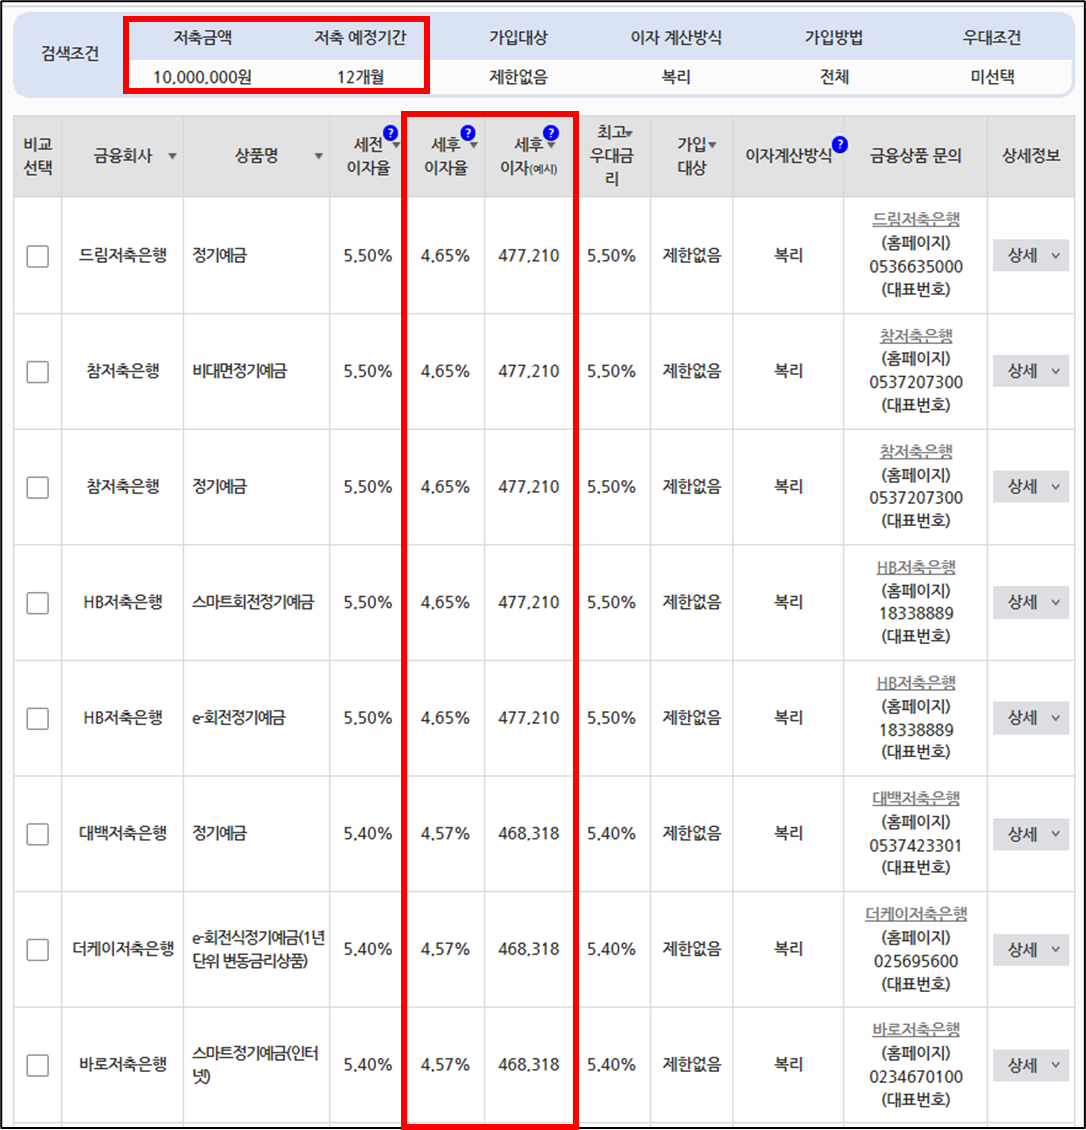The width and height of the screenshot is (1086, 1130).
Task: Check the HB저축은행 스마트회전정기예금 compare box
Action: click(37, 602)
